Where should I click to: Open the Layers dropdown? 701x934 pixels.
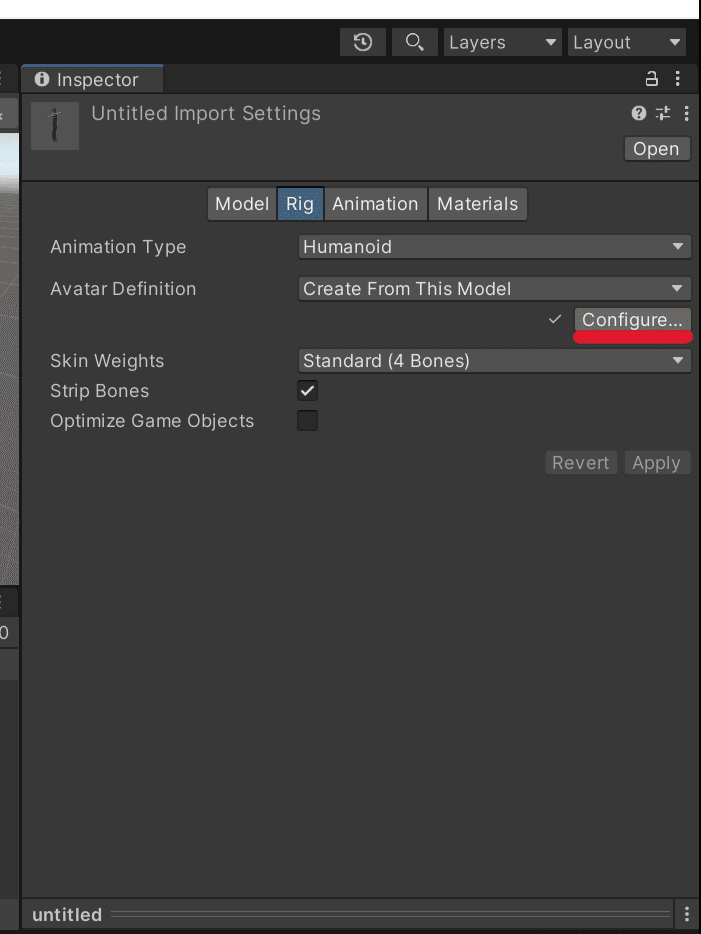click(x=503, y=42)
